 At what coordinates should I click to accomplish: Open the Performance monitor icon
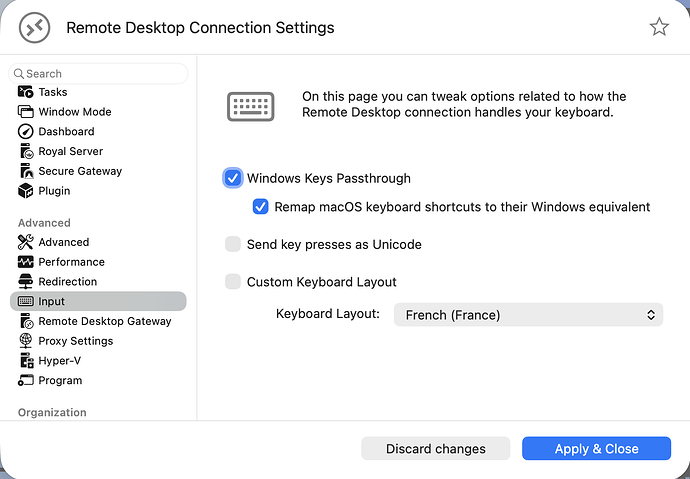pos(26,262)
